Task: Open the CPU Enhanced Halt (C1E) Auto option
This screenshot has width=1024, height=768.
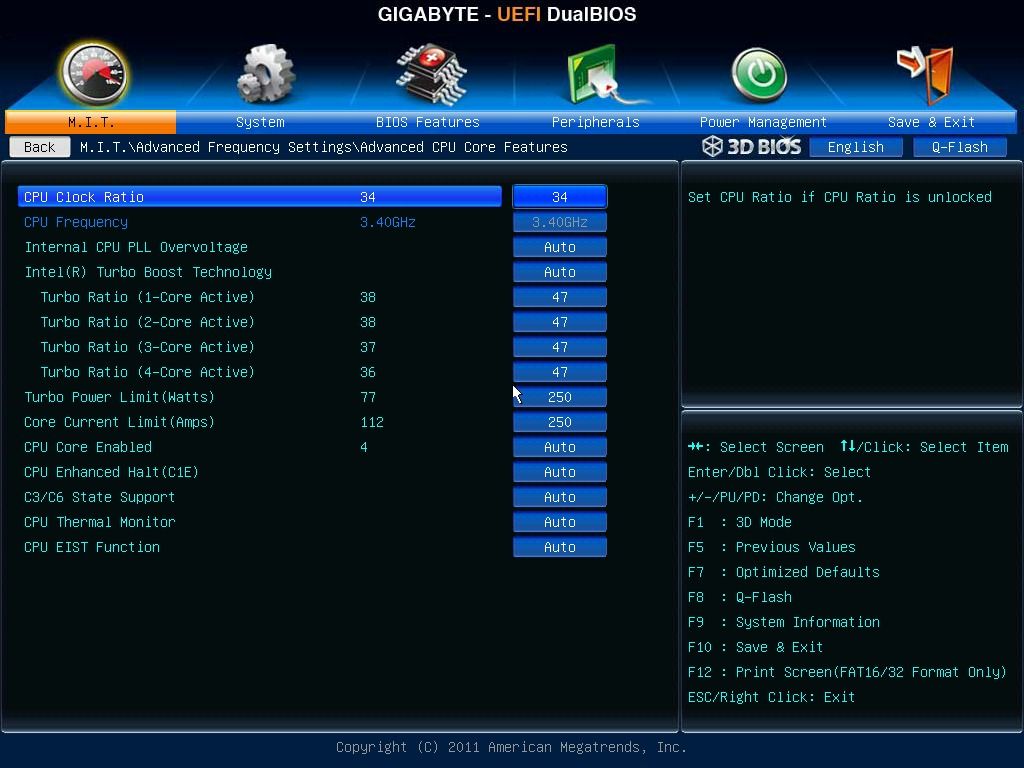Action: click(x=560, y=472)
